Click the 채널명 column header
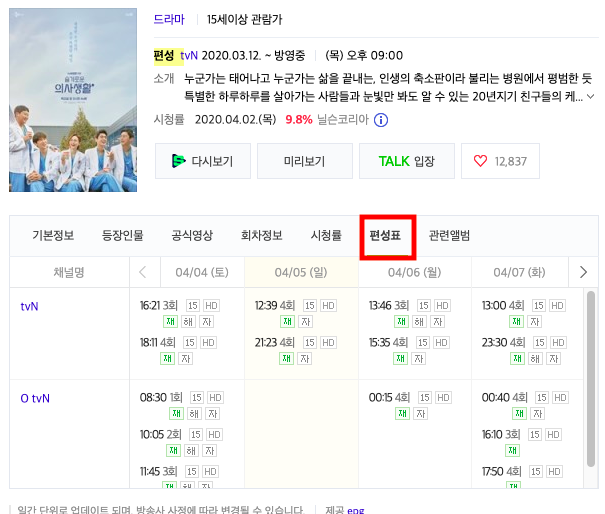Viewport: 605px width, 514px height. [69, 272]
